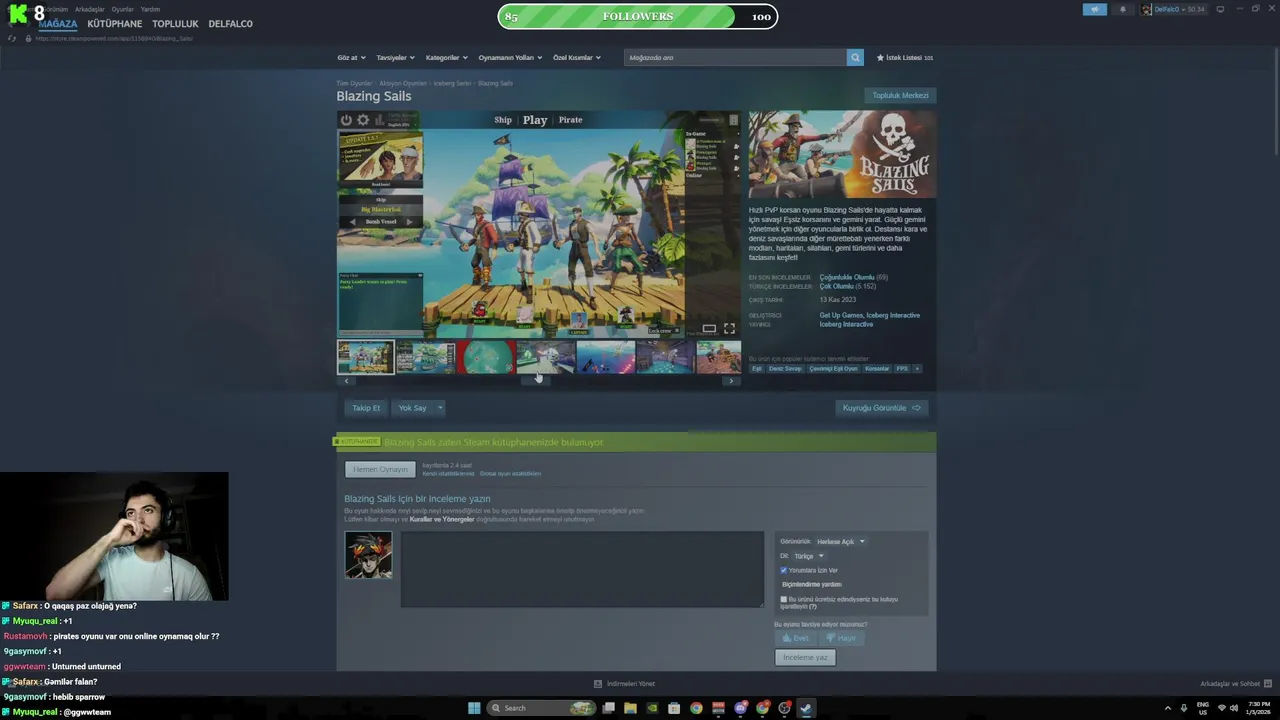The image size is (1280, 720).
Task: Click the plus button after tags
Action: pos(917,369)
